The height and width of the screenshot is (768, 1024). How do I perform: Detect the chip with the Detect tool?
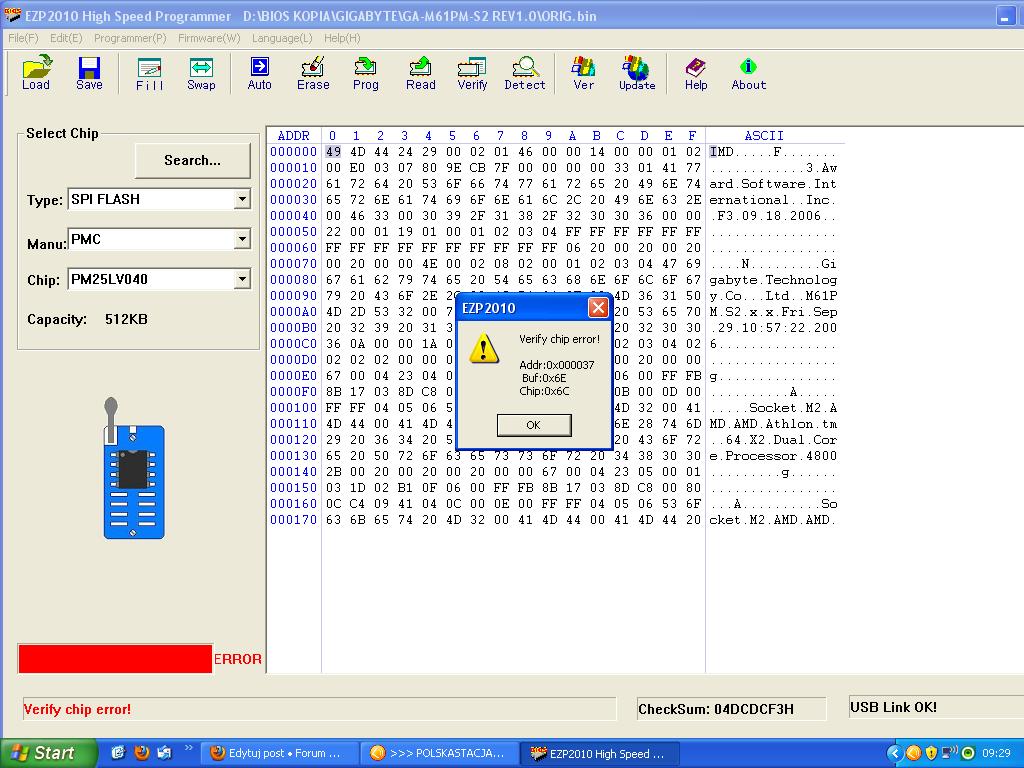click(x=524, y=72)
